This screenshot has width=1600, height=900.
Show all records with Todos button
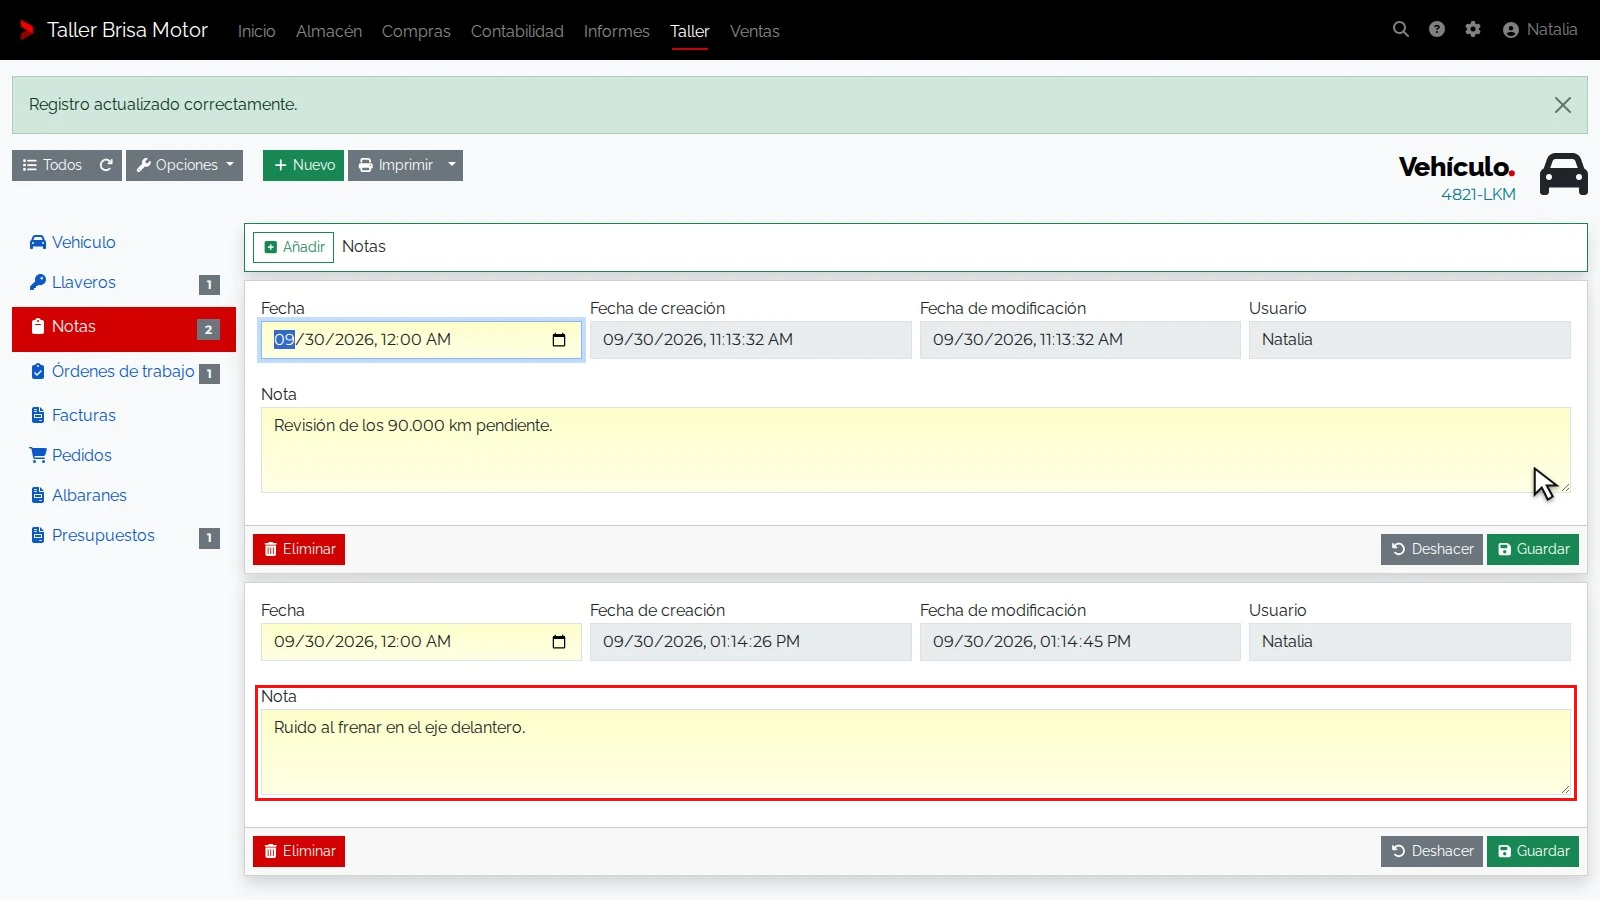[x=52, y=165]
